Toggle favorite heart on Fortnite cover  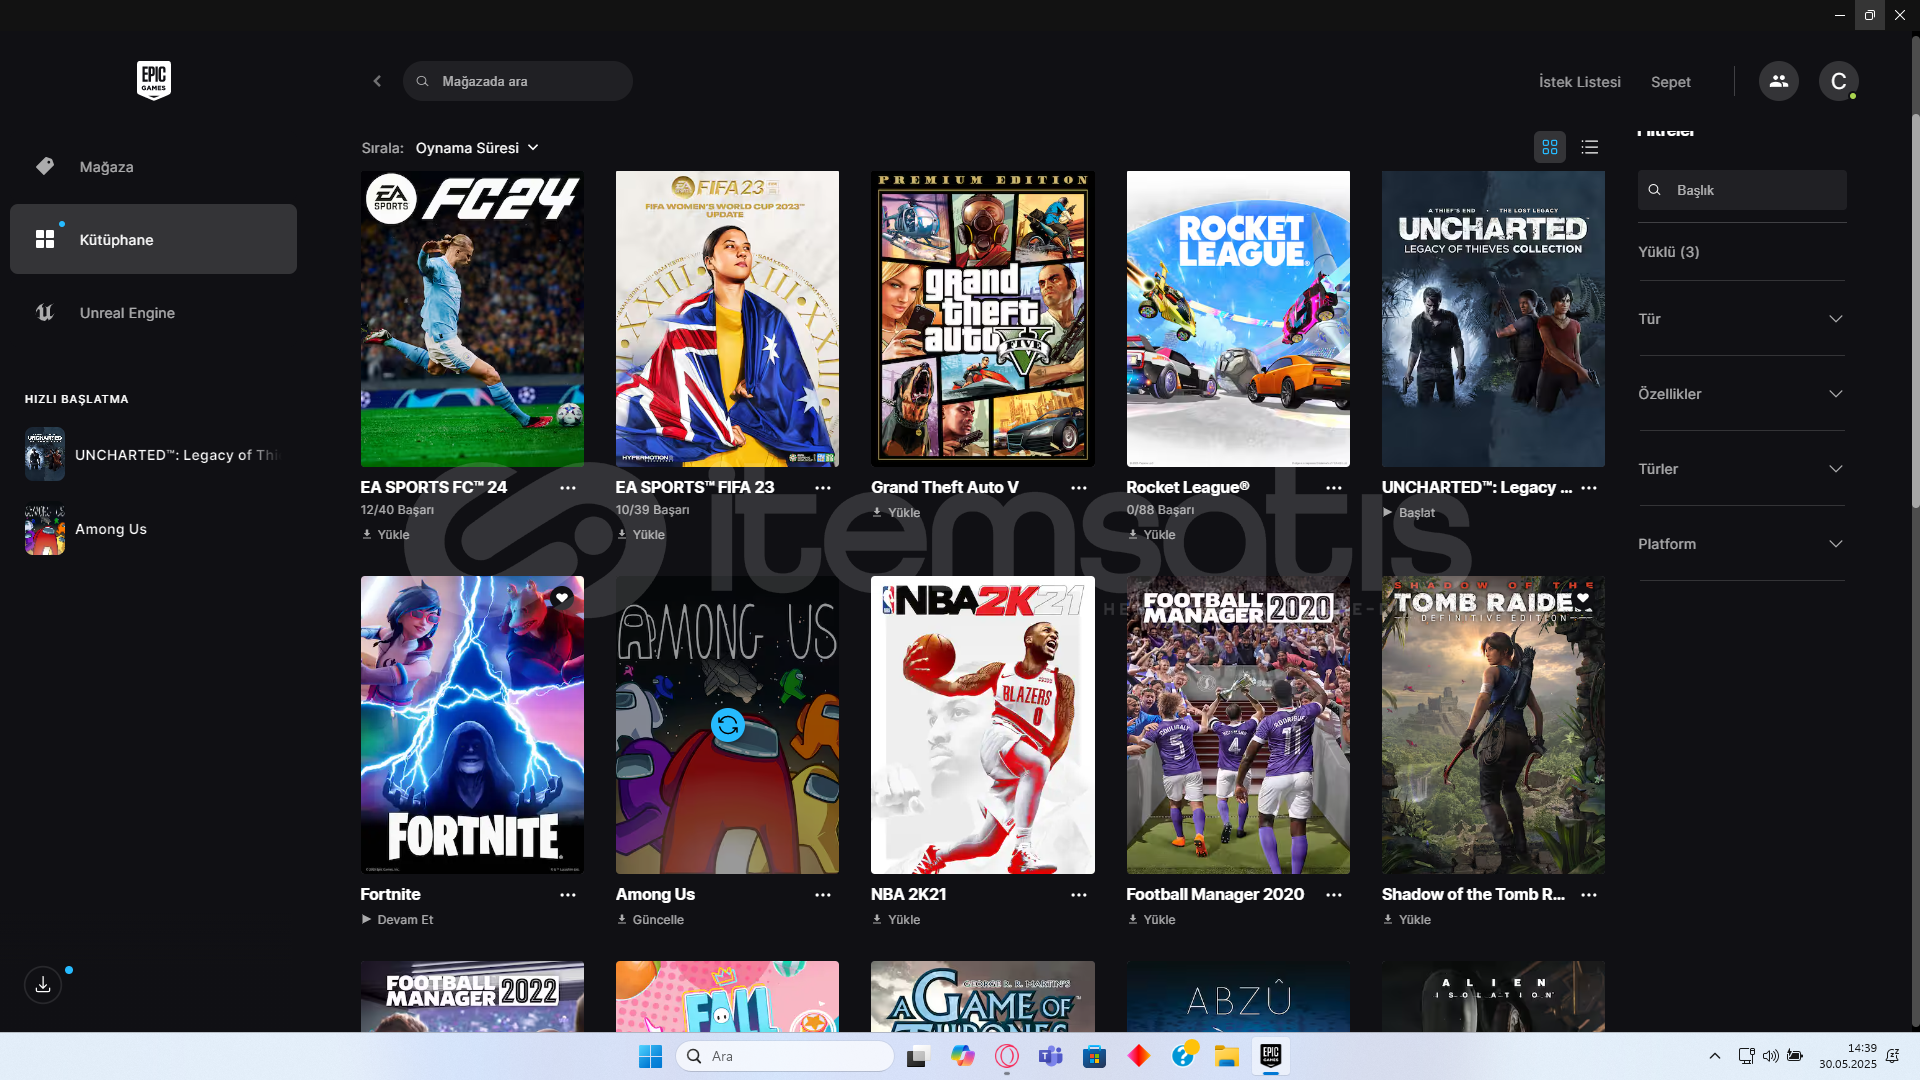click(562, 598)
